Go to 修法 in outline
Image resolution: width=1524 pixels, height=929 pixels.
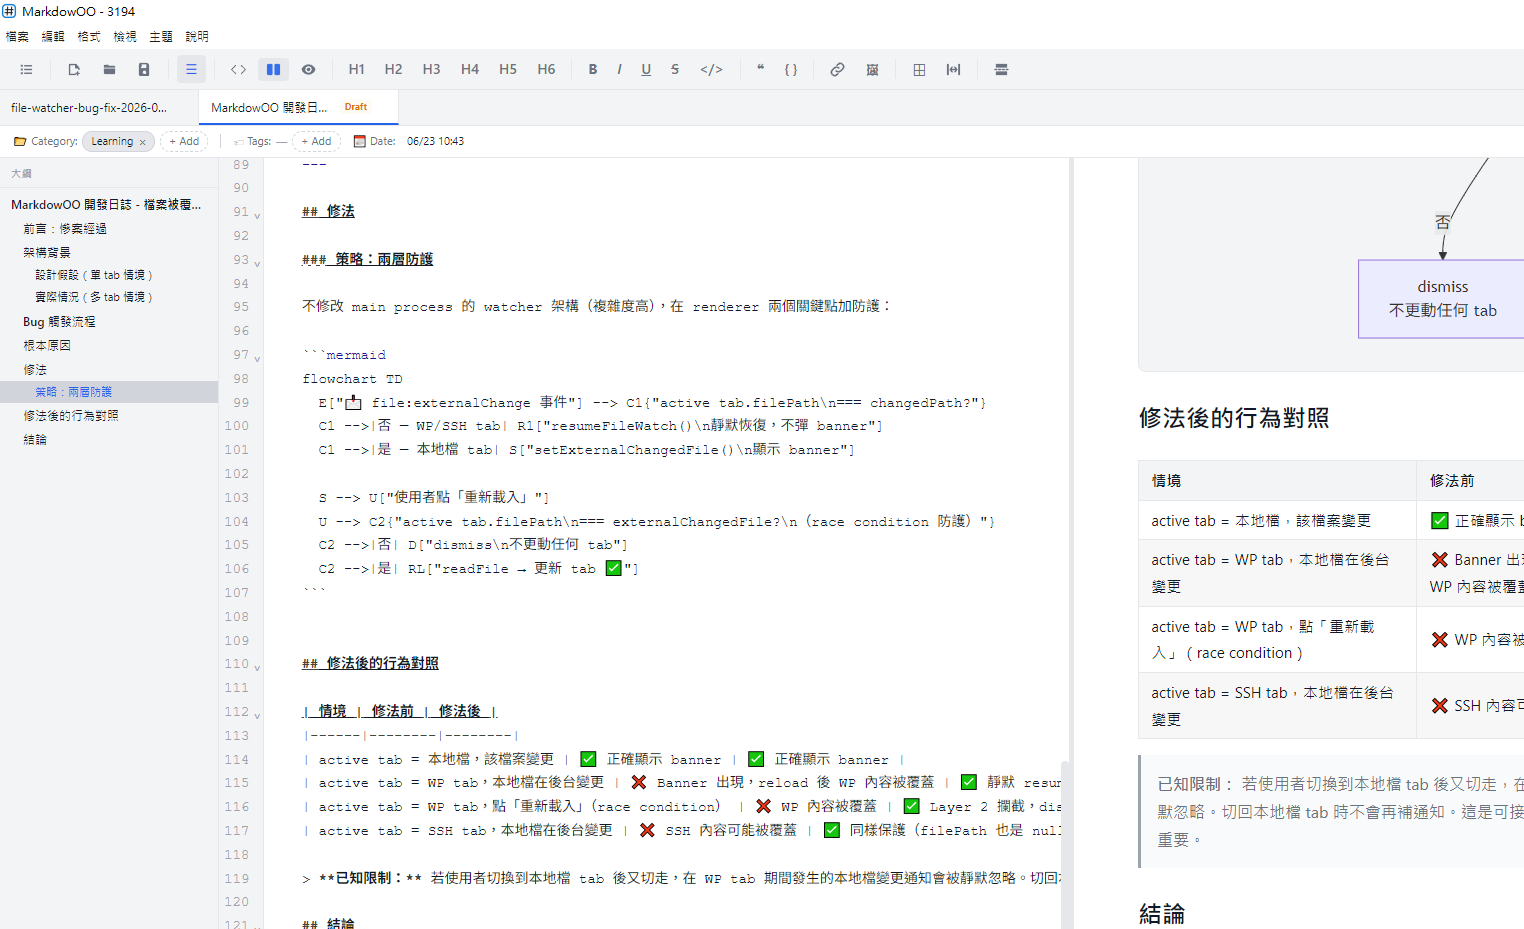click(35, 370)
